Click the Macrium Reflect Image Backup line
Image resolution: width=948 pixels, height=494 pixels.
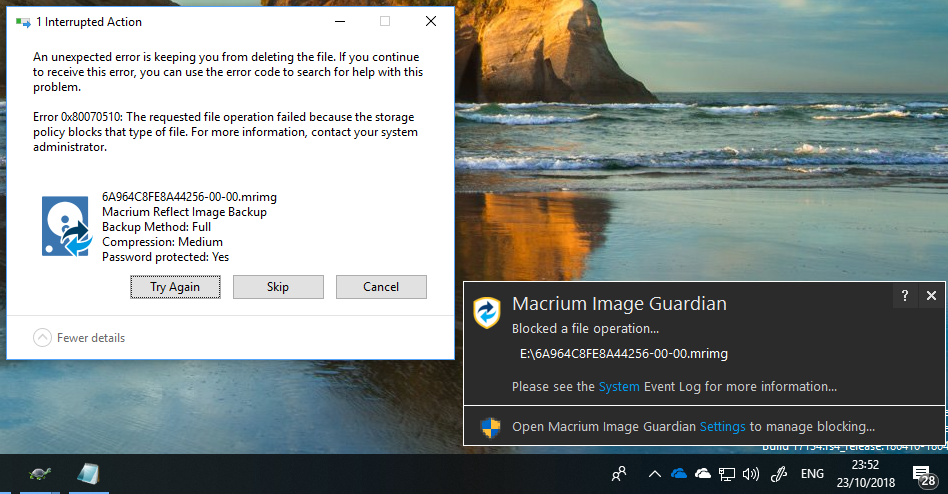pos(184,212)
